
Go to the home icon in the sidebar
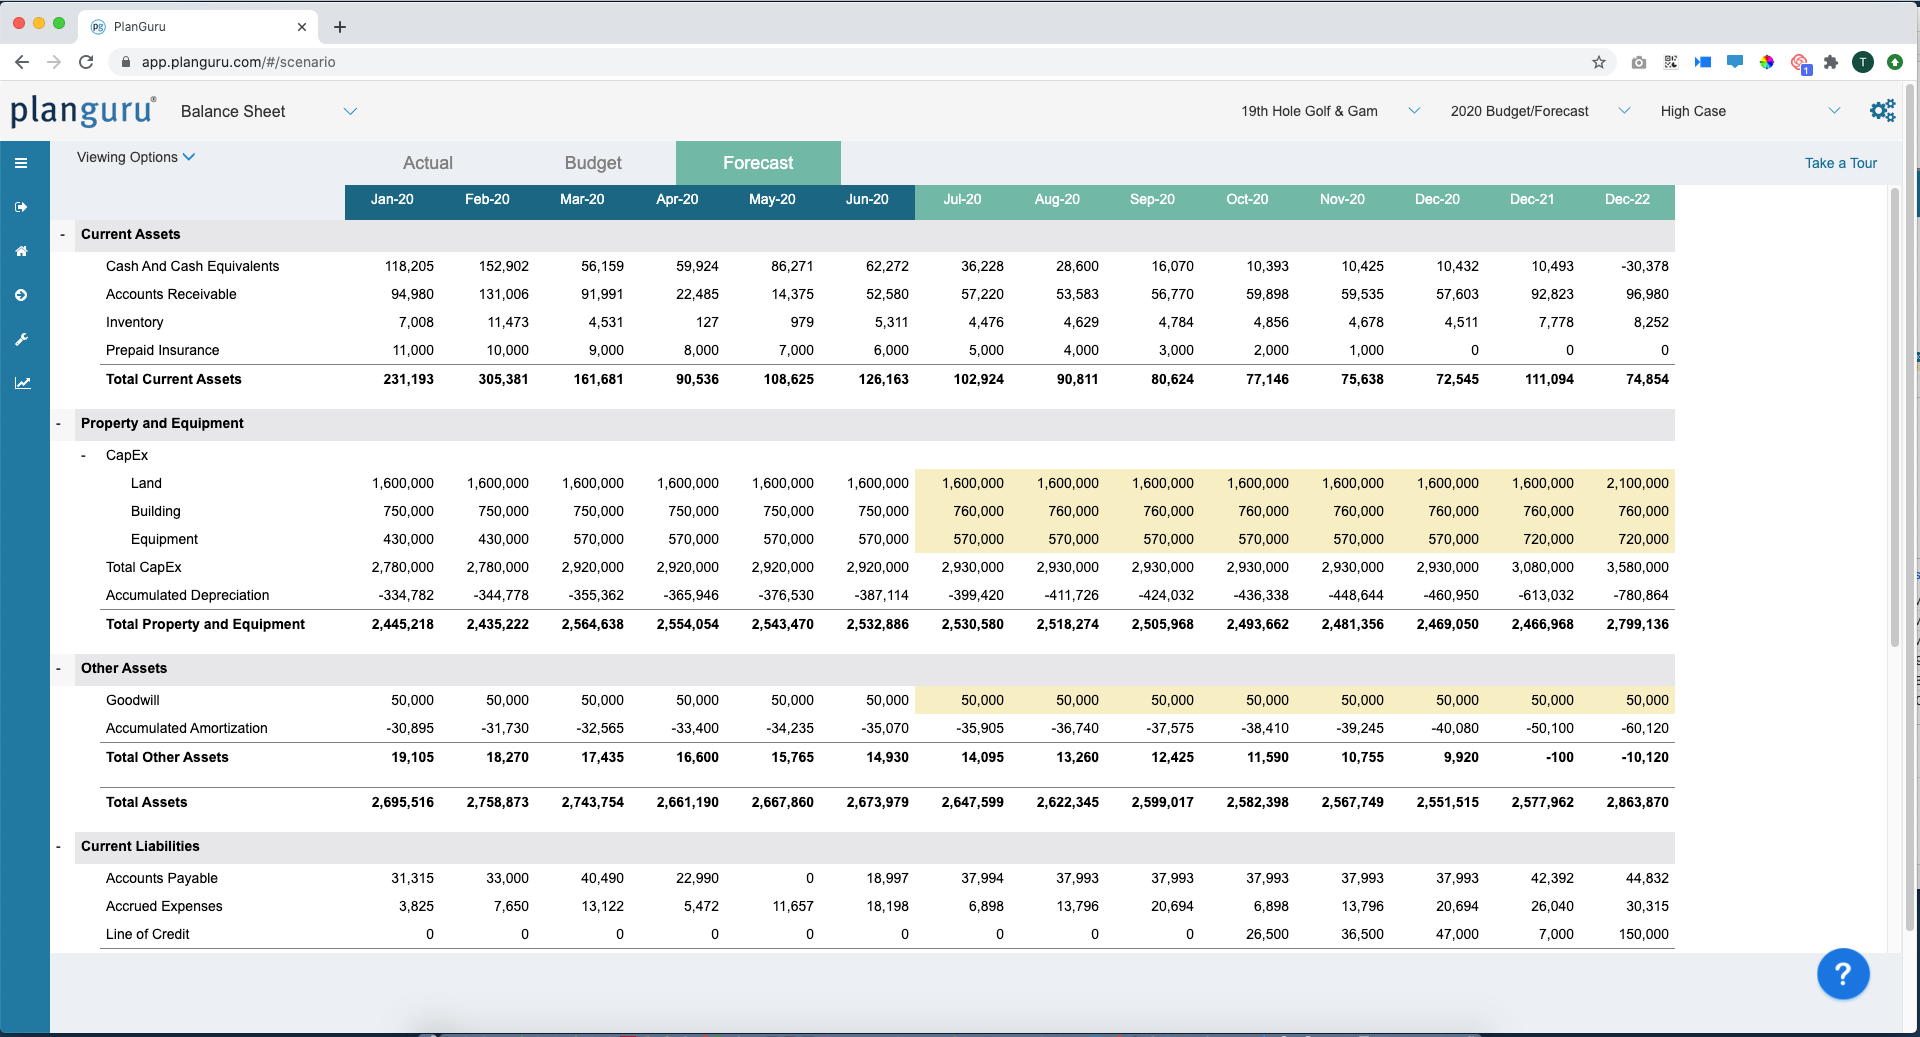[21, 251]
